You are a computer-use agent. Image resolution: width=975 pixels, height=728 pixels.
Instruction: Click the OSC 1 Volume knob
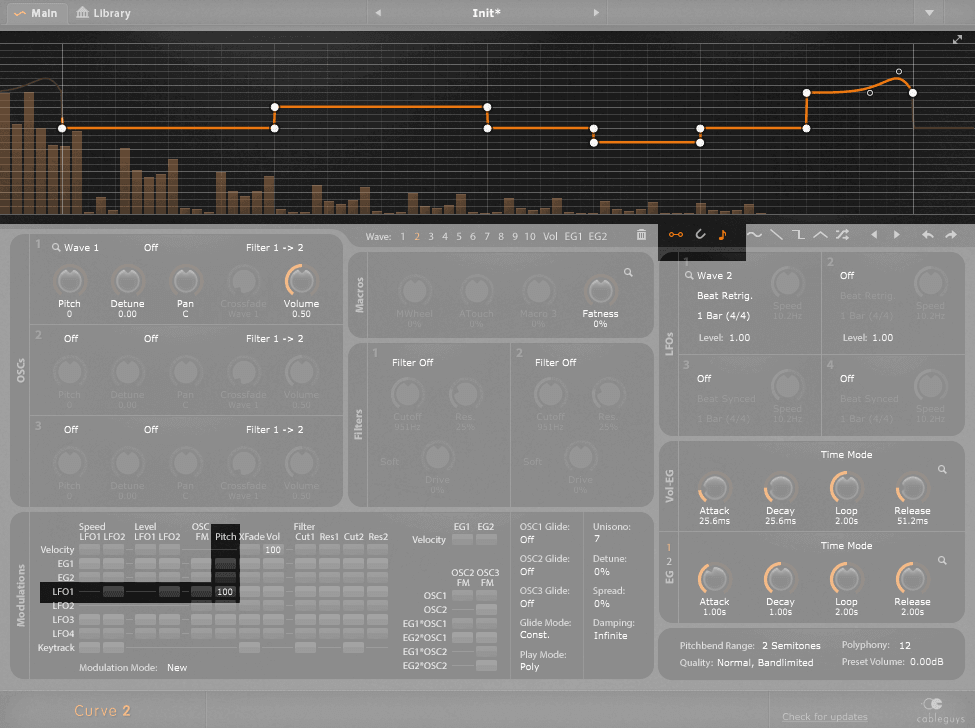click(300, 281)
